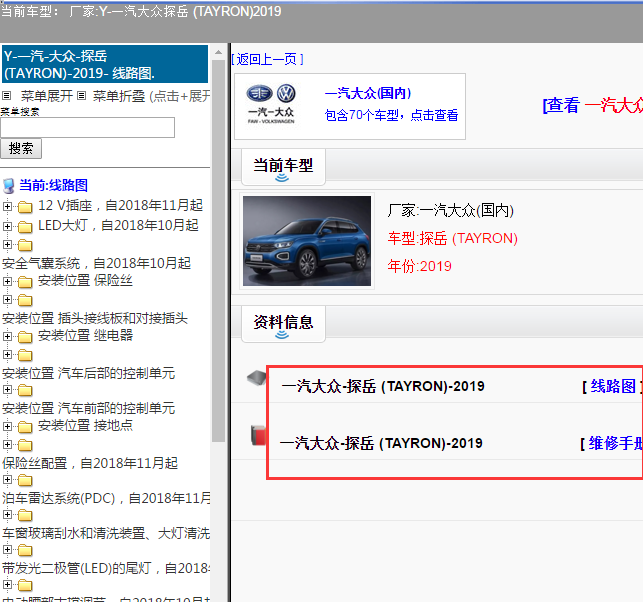Expand the 安装位置 汽车前部的控制单元 node
This screenshot has width=643, height=602.
[x=7, y=390]
